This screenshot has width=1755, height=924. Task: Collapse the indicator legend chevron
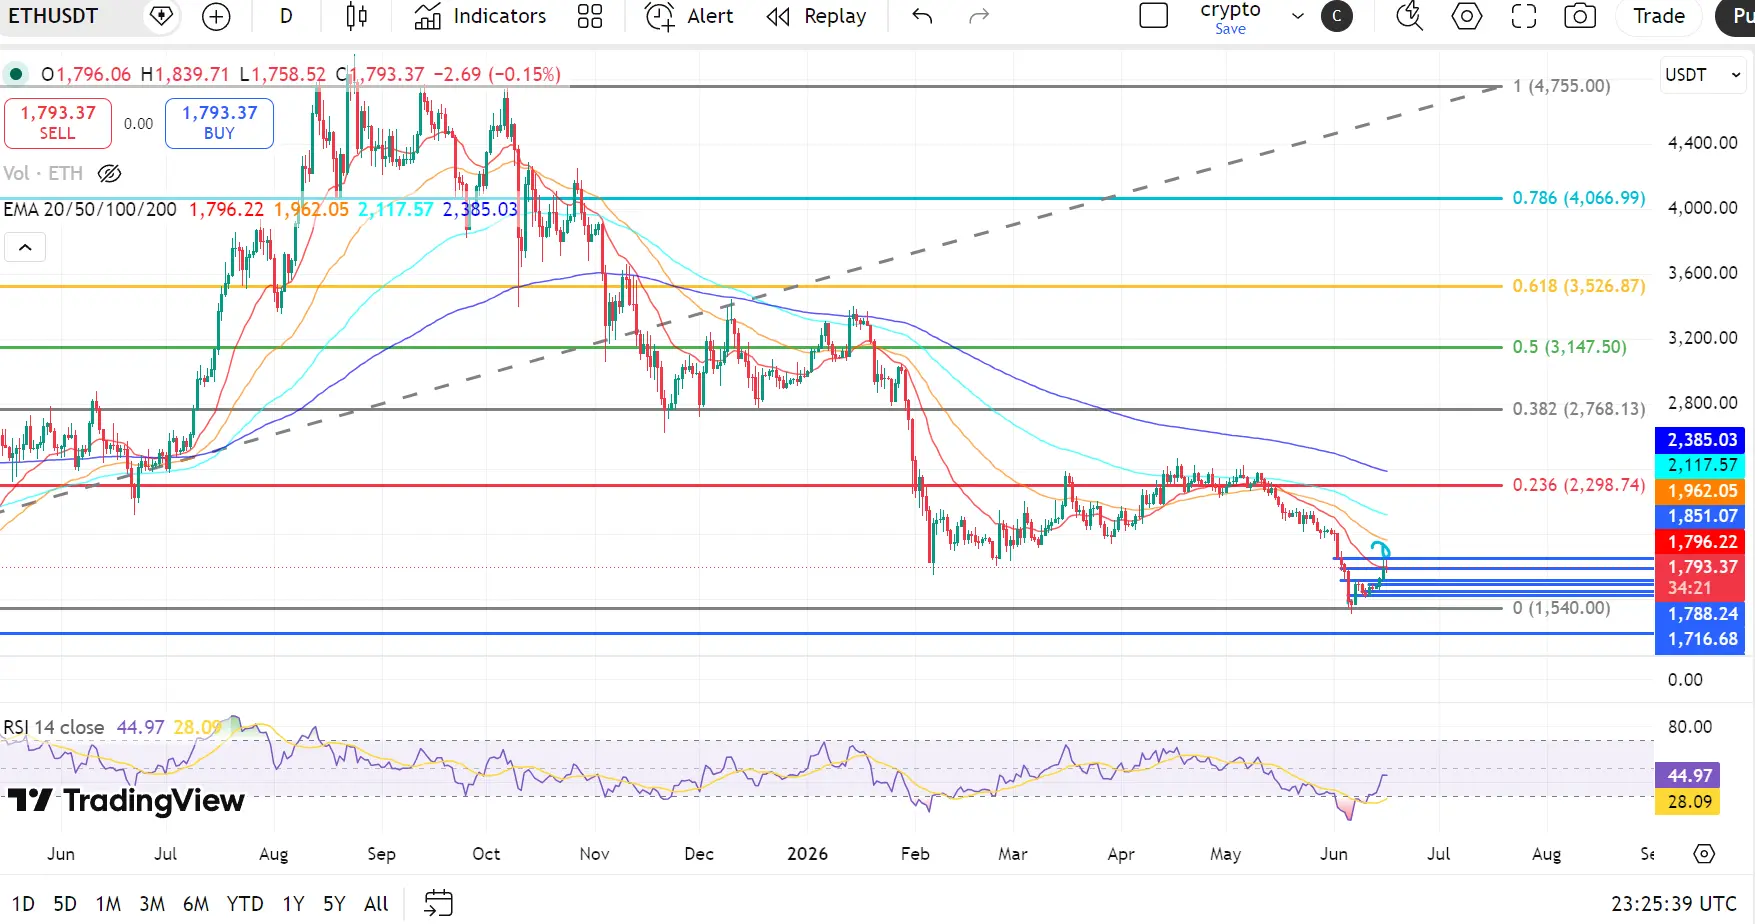(25, 247)
